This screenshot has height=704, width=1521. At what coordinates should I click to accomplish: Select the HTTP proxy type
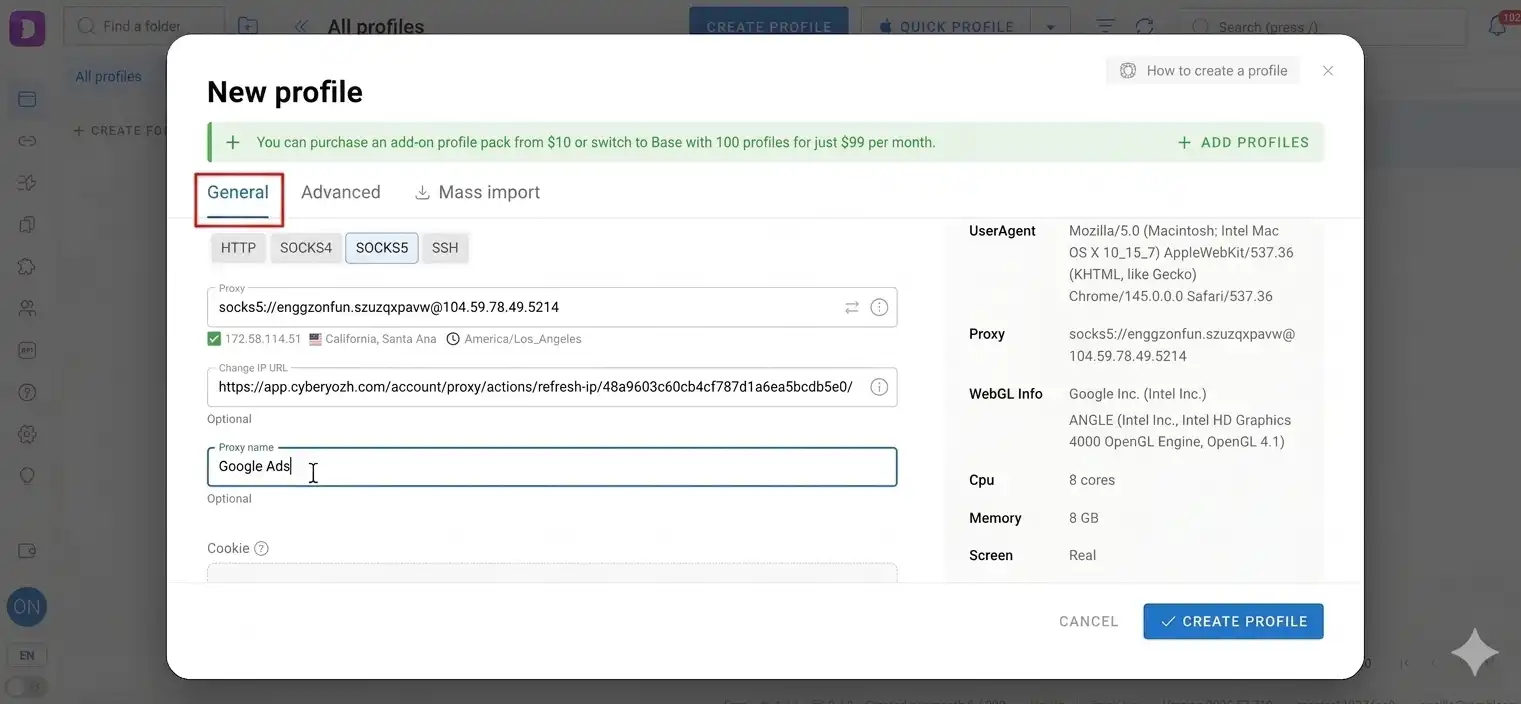(x=239, y=248)
